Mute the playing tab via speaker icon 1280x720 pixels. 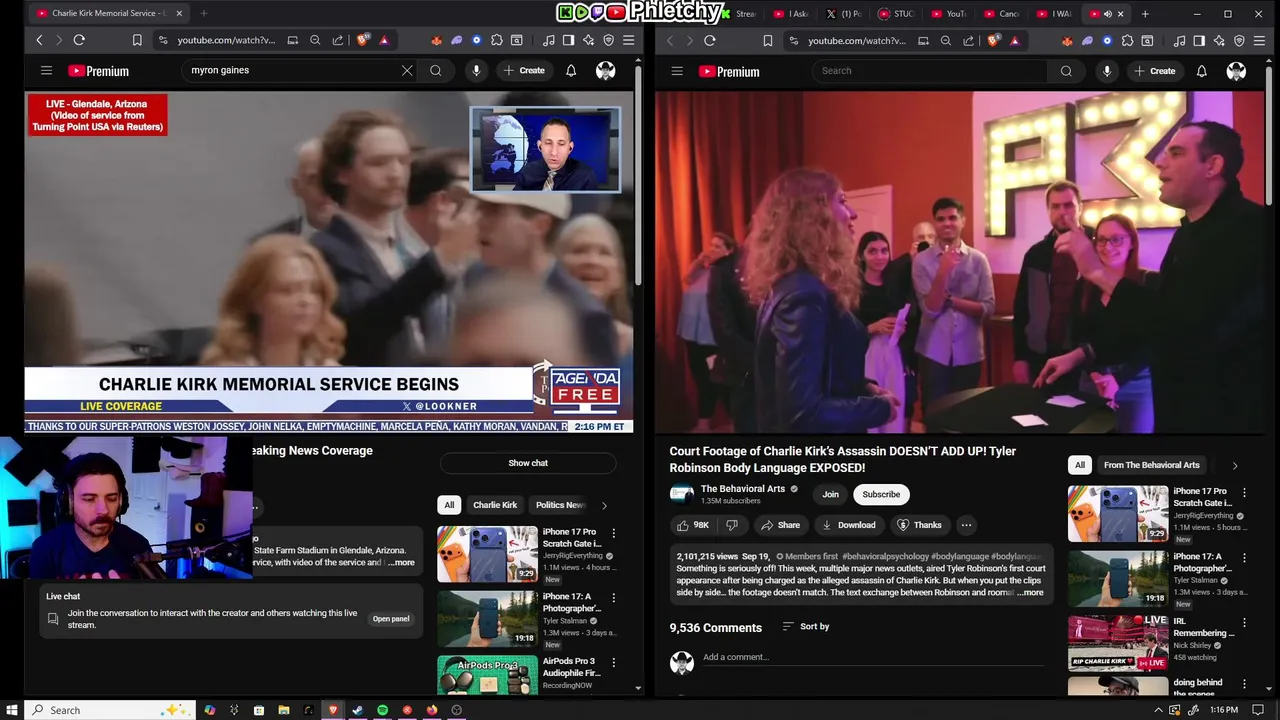1107,14
